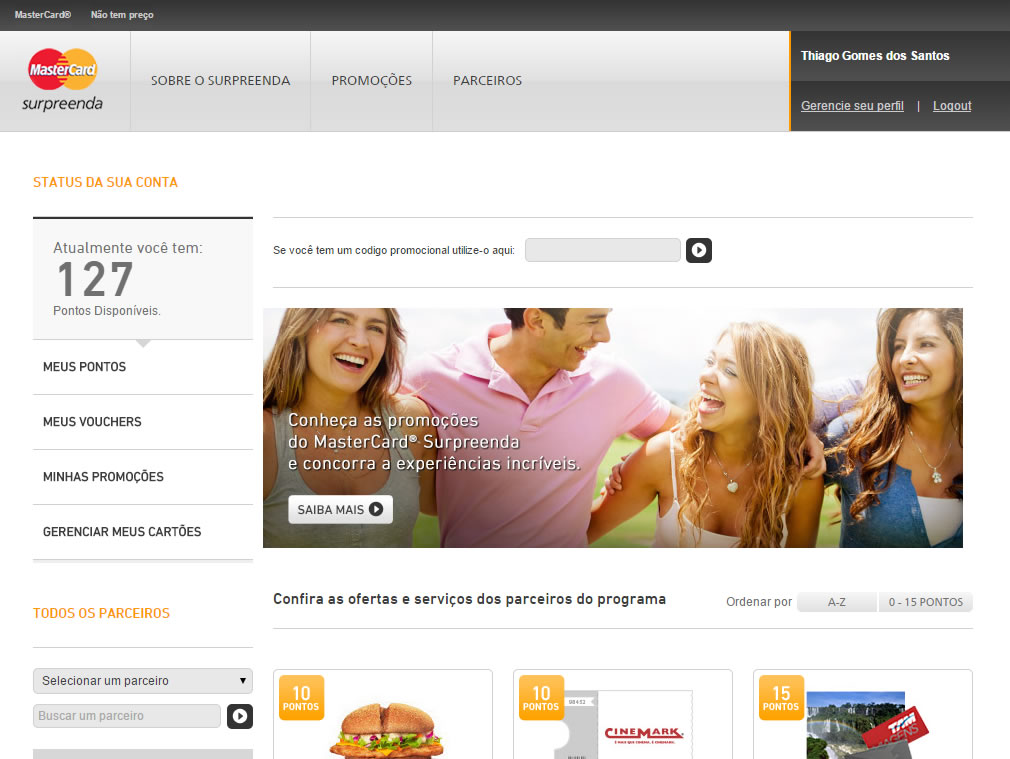Screen dimensions: 1010x759
Task: Click the MasterCard Surpreenda logo
Action: click(62, 80)
